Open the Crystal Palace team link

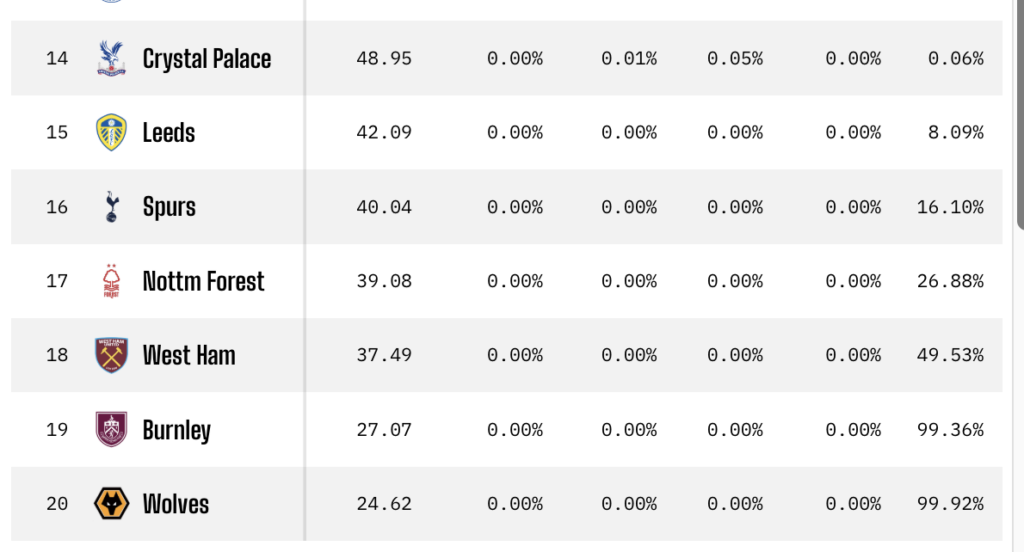pyautogui.click(x=207, y=59)
